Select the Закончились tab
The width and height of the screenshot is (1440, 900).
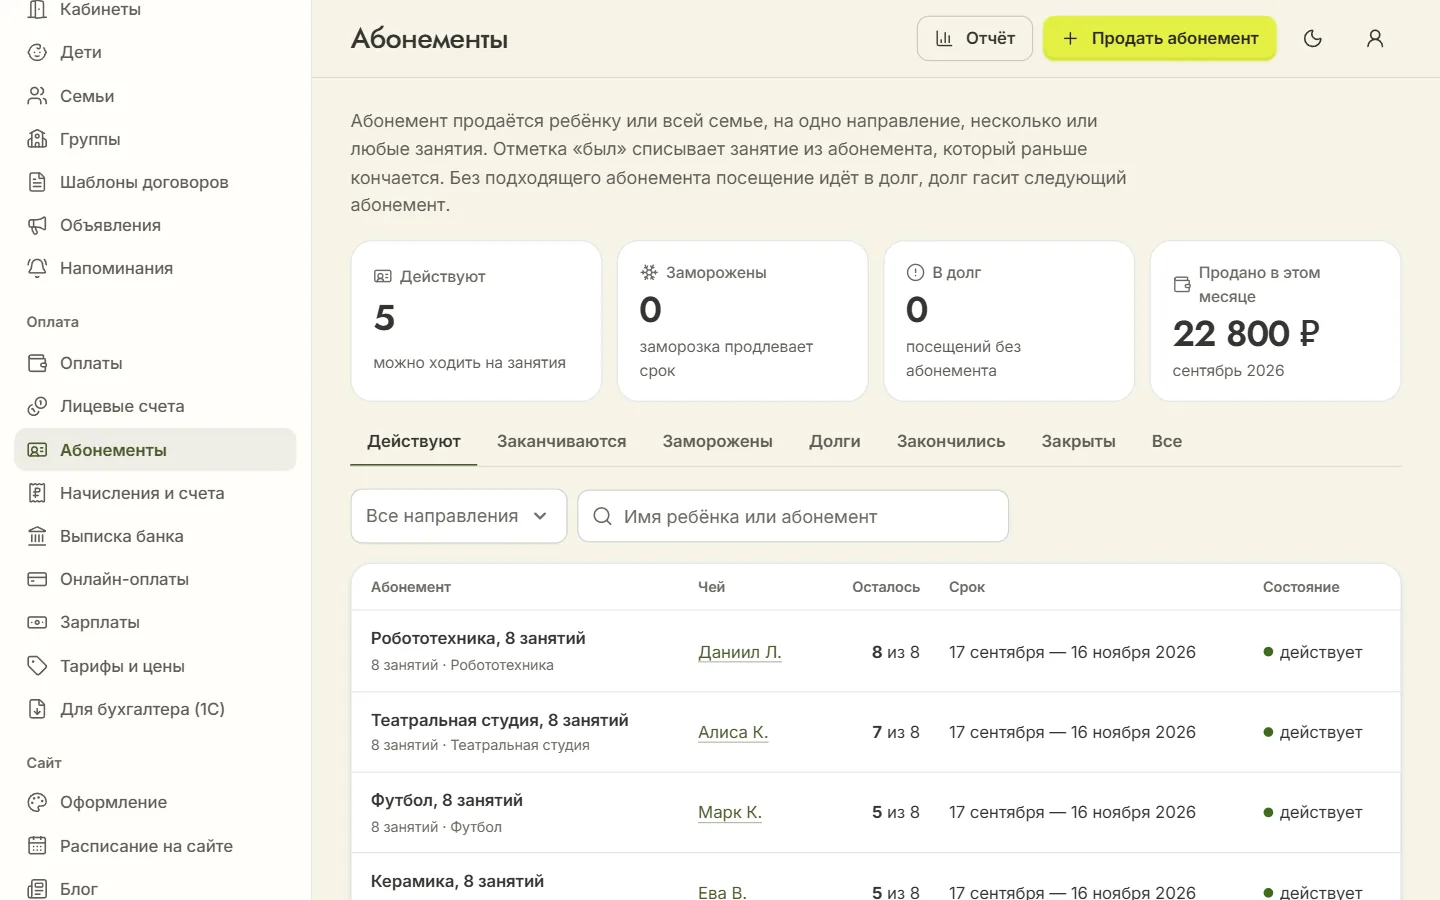951,441
